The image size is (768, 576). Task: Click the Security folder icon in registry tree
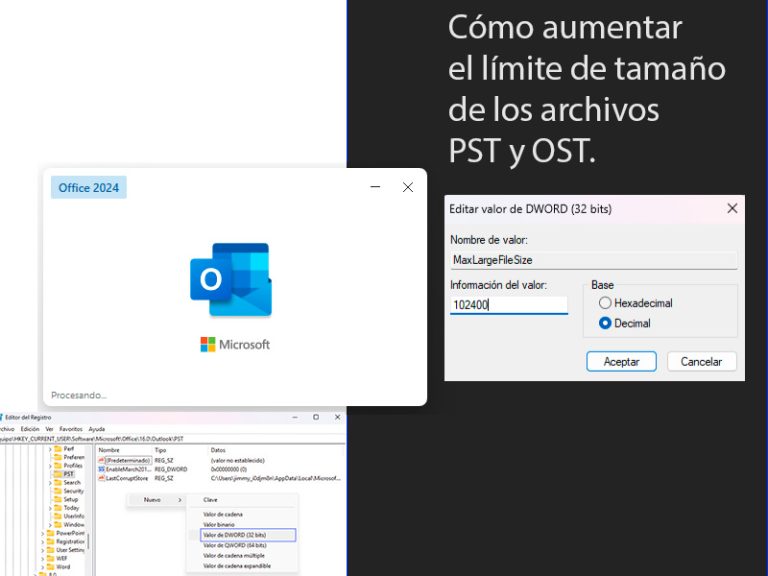click(x=58, y=491)
